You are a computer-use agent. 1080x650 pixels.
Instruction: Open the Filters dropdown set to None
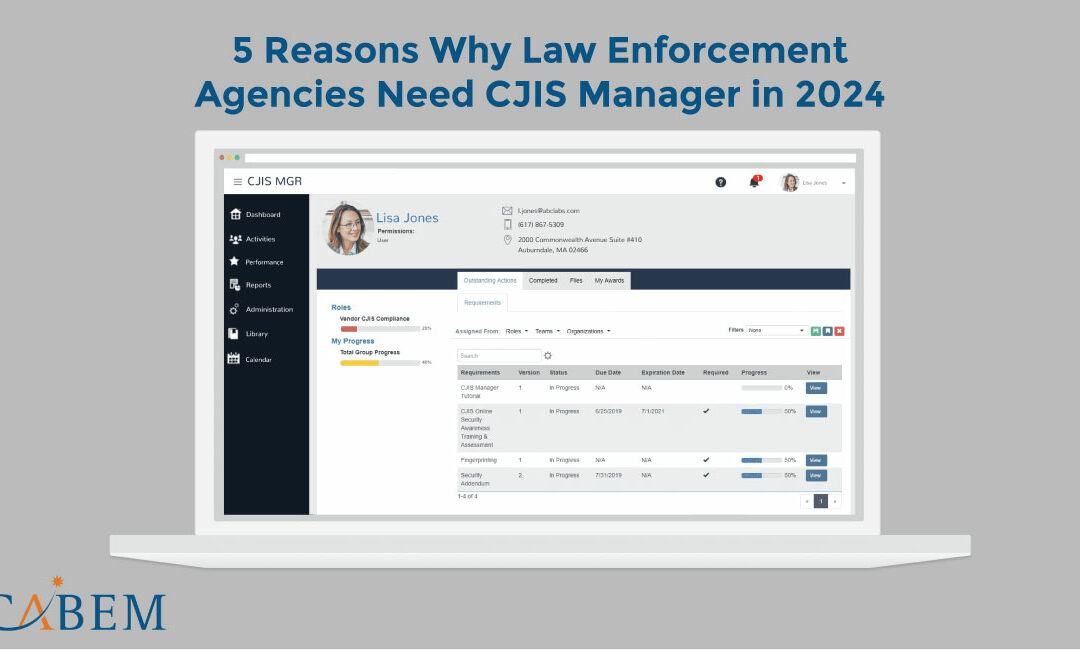point(776,331)
